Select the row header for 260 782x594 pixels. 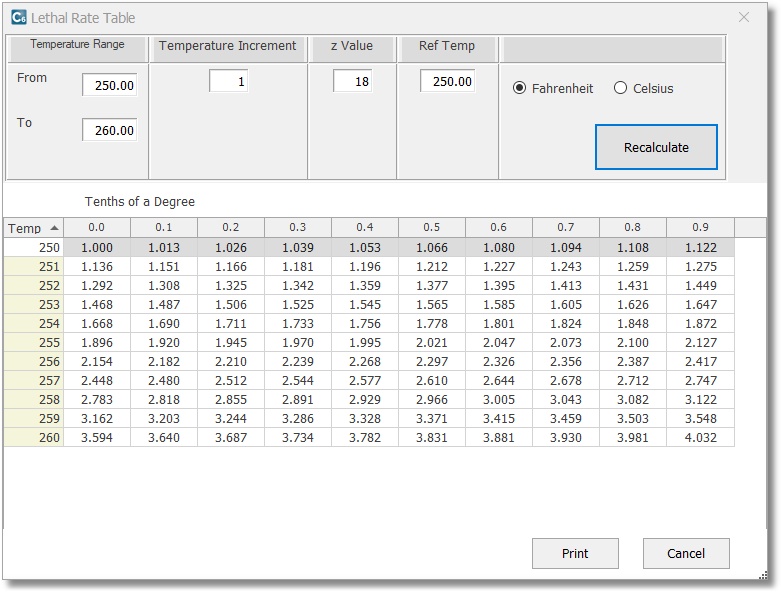pyautogui.click(x=33, y=437)
